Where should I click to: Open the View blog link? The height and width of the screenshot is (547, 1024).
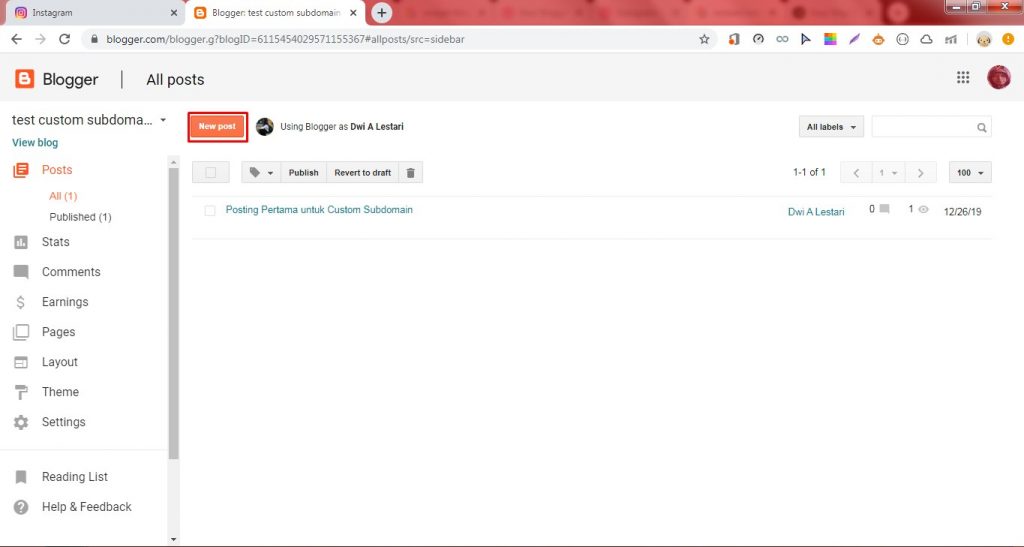[35, 143]
